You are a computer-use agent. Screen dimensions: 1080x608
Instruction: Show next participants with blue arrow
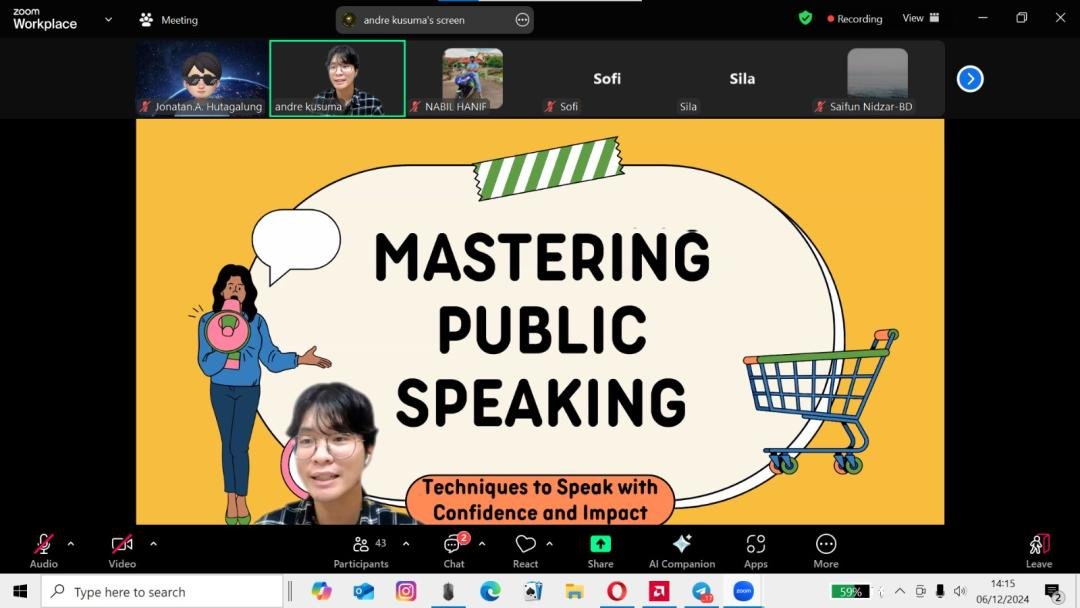pos(970,79)
